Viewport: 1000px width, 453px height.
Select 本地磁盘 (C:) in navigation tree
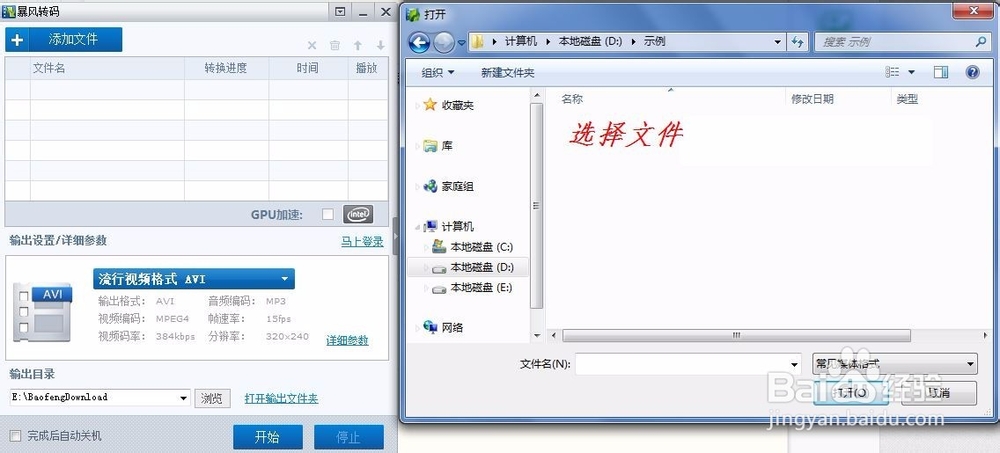(x=482, y=247)
